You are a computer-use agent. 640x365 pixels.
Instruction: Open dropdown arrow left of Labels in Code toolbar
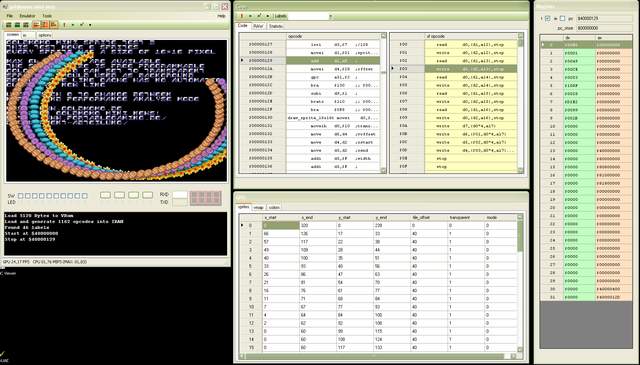(x=268, y=16)
